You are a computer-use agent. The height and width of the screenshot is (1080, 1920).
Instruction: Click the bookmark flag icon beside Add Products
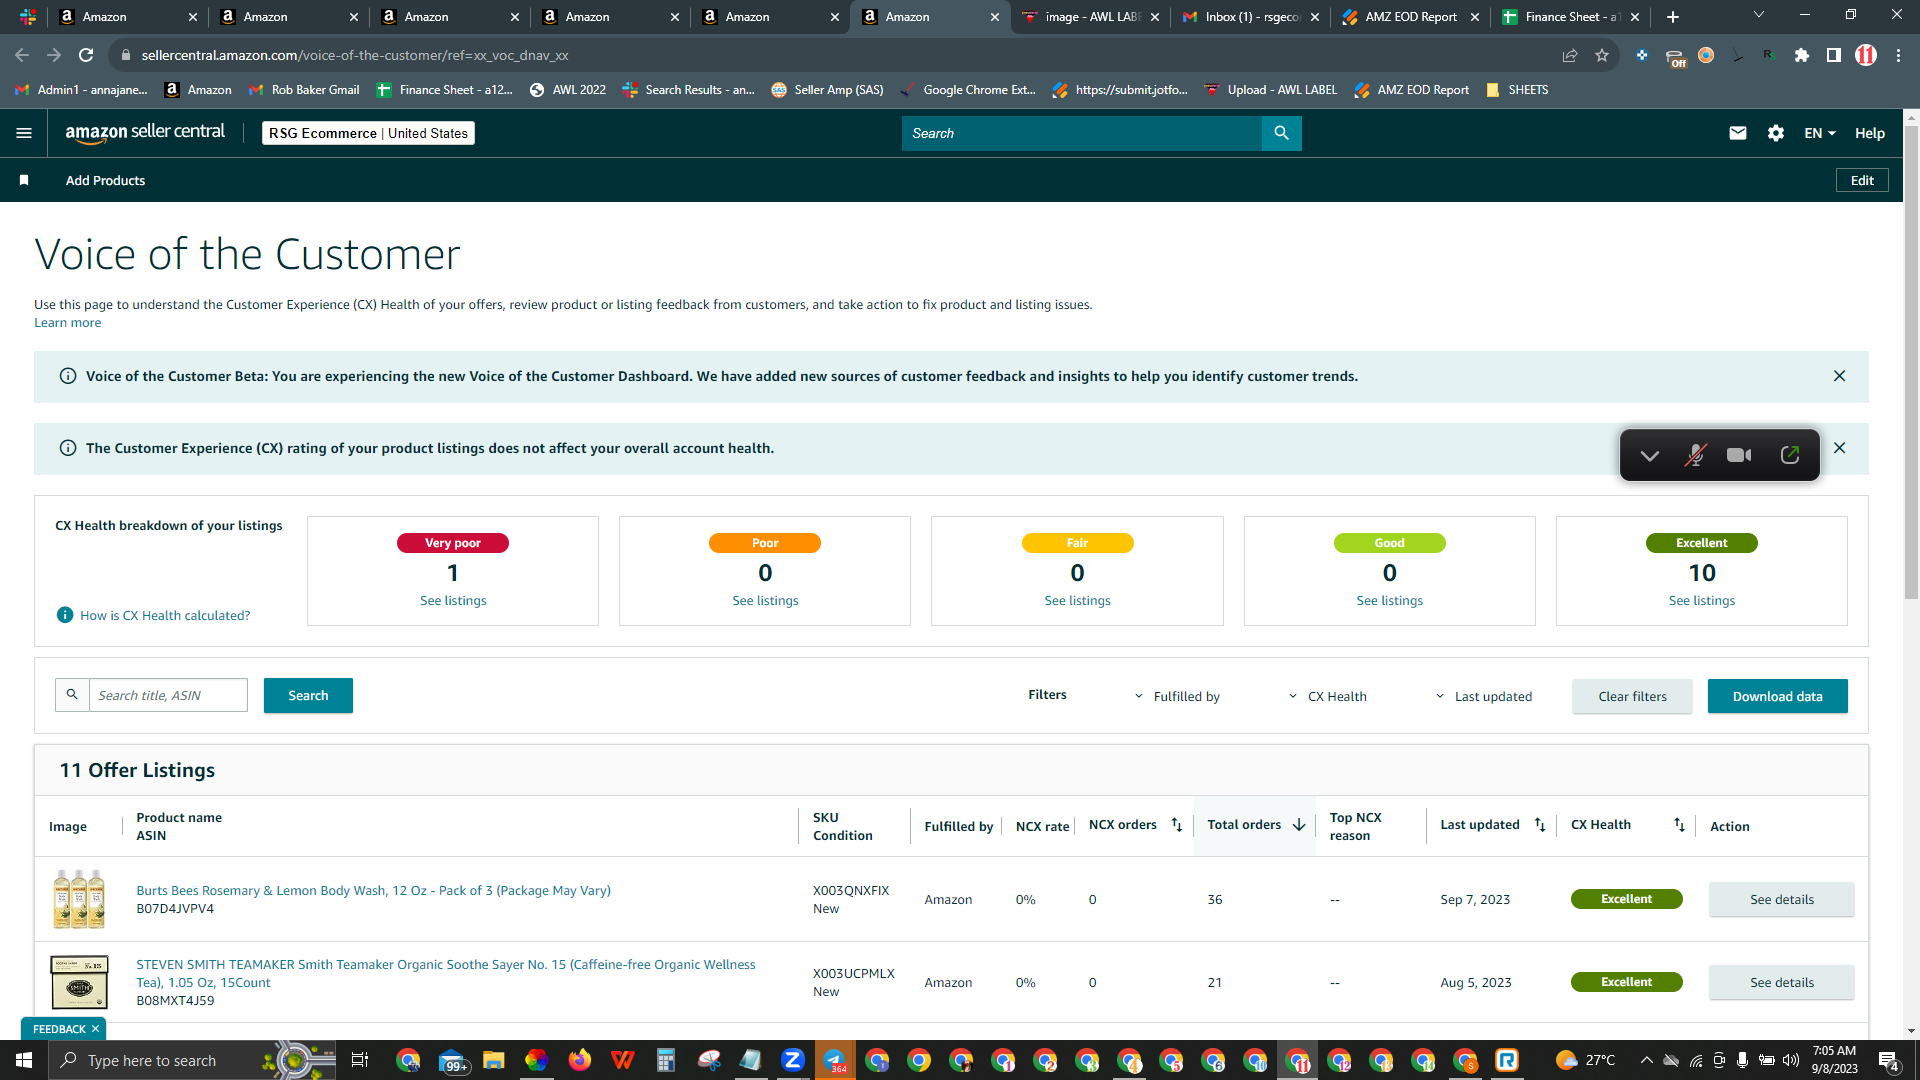(24, 180)
